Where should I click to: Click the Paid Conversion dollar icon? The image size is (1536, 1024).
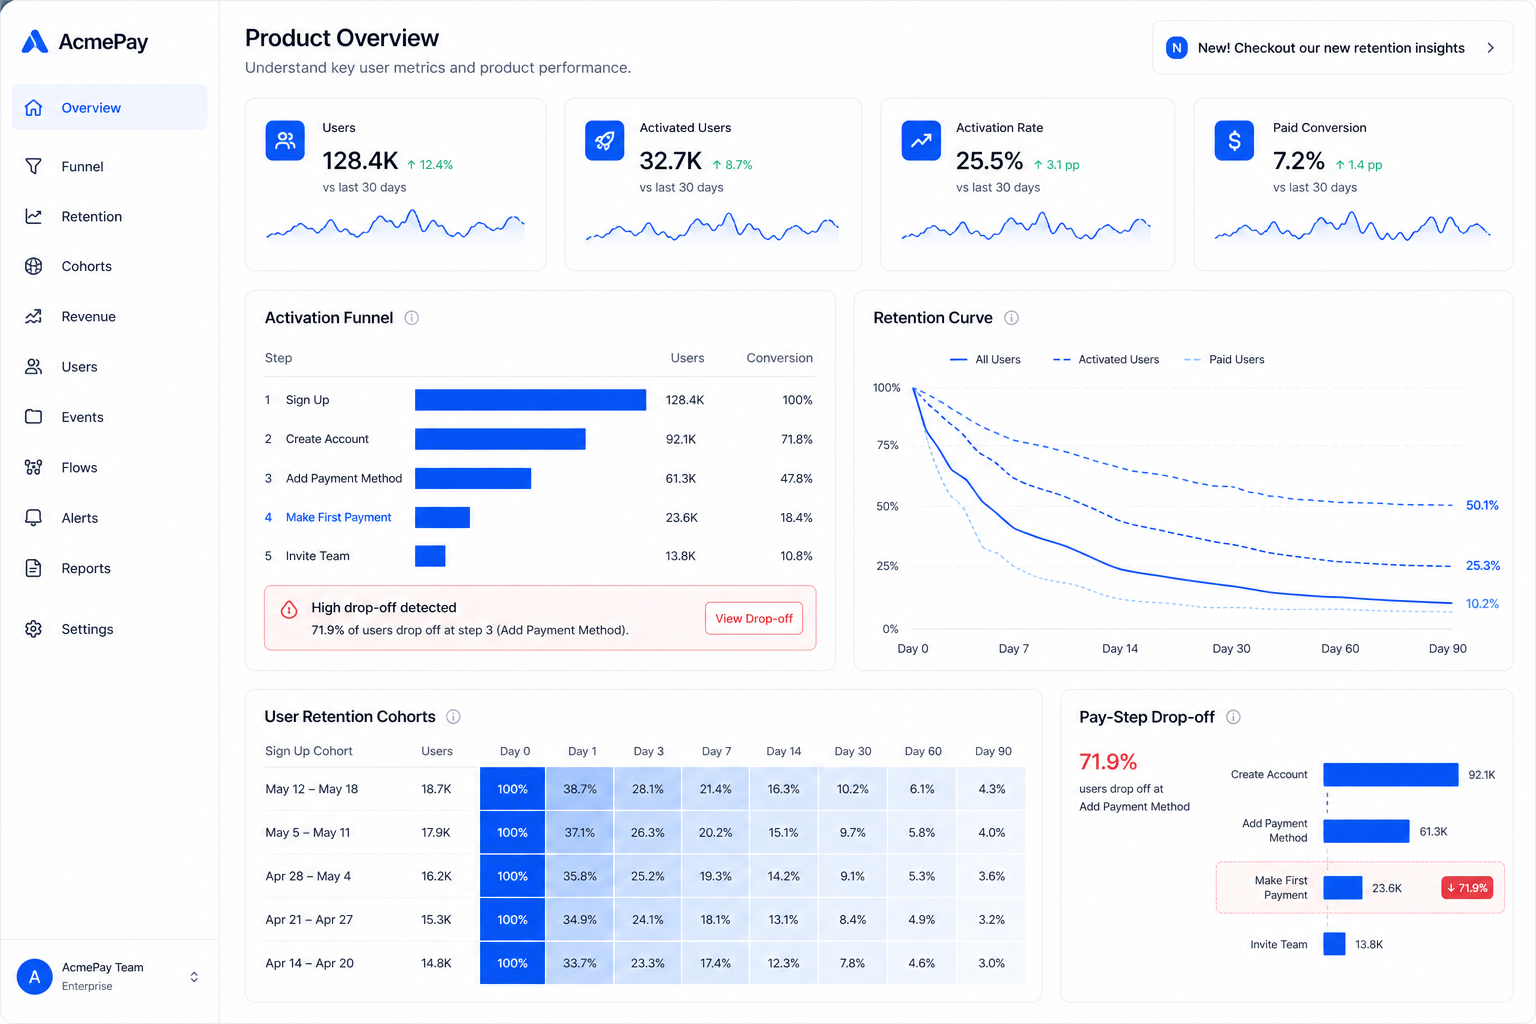[x=1234, y=141]
